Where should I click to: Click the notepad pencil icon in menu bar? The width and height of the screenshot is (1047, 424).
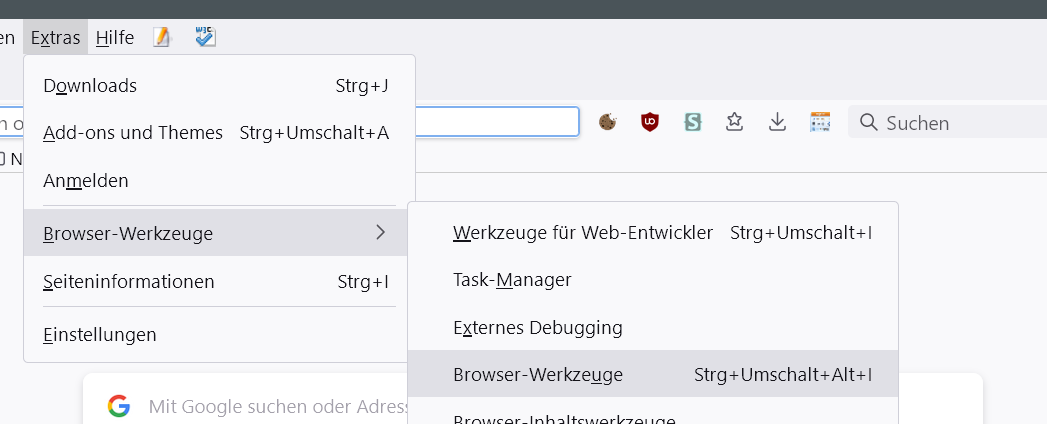(x=162, y=38)
